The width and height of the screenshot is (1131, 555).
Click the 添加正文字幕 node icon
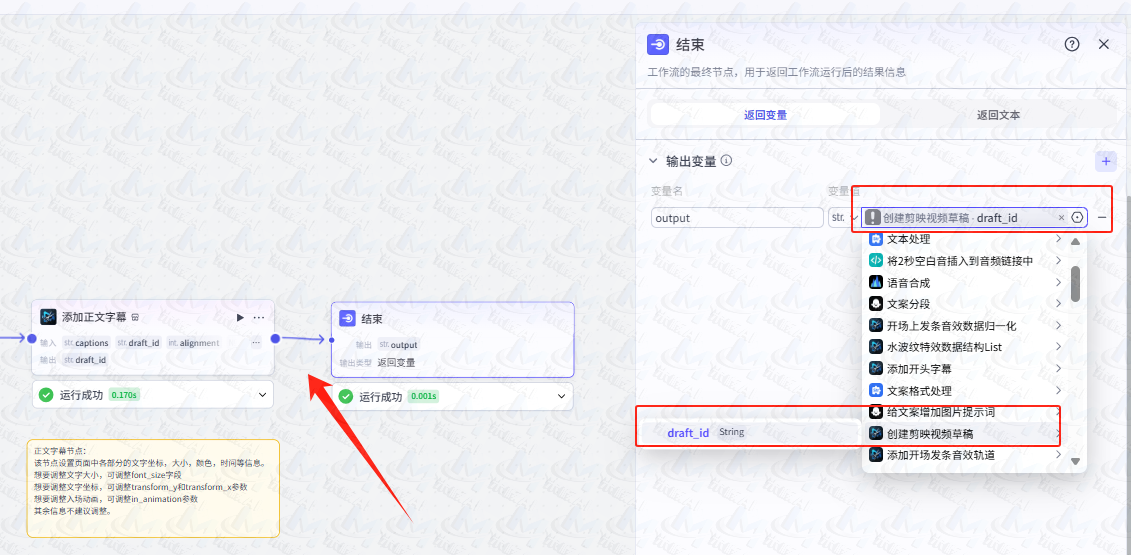[48, 317]
